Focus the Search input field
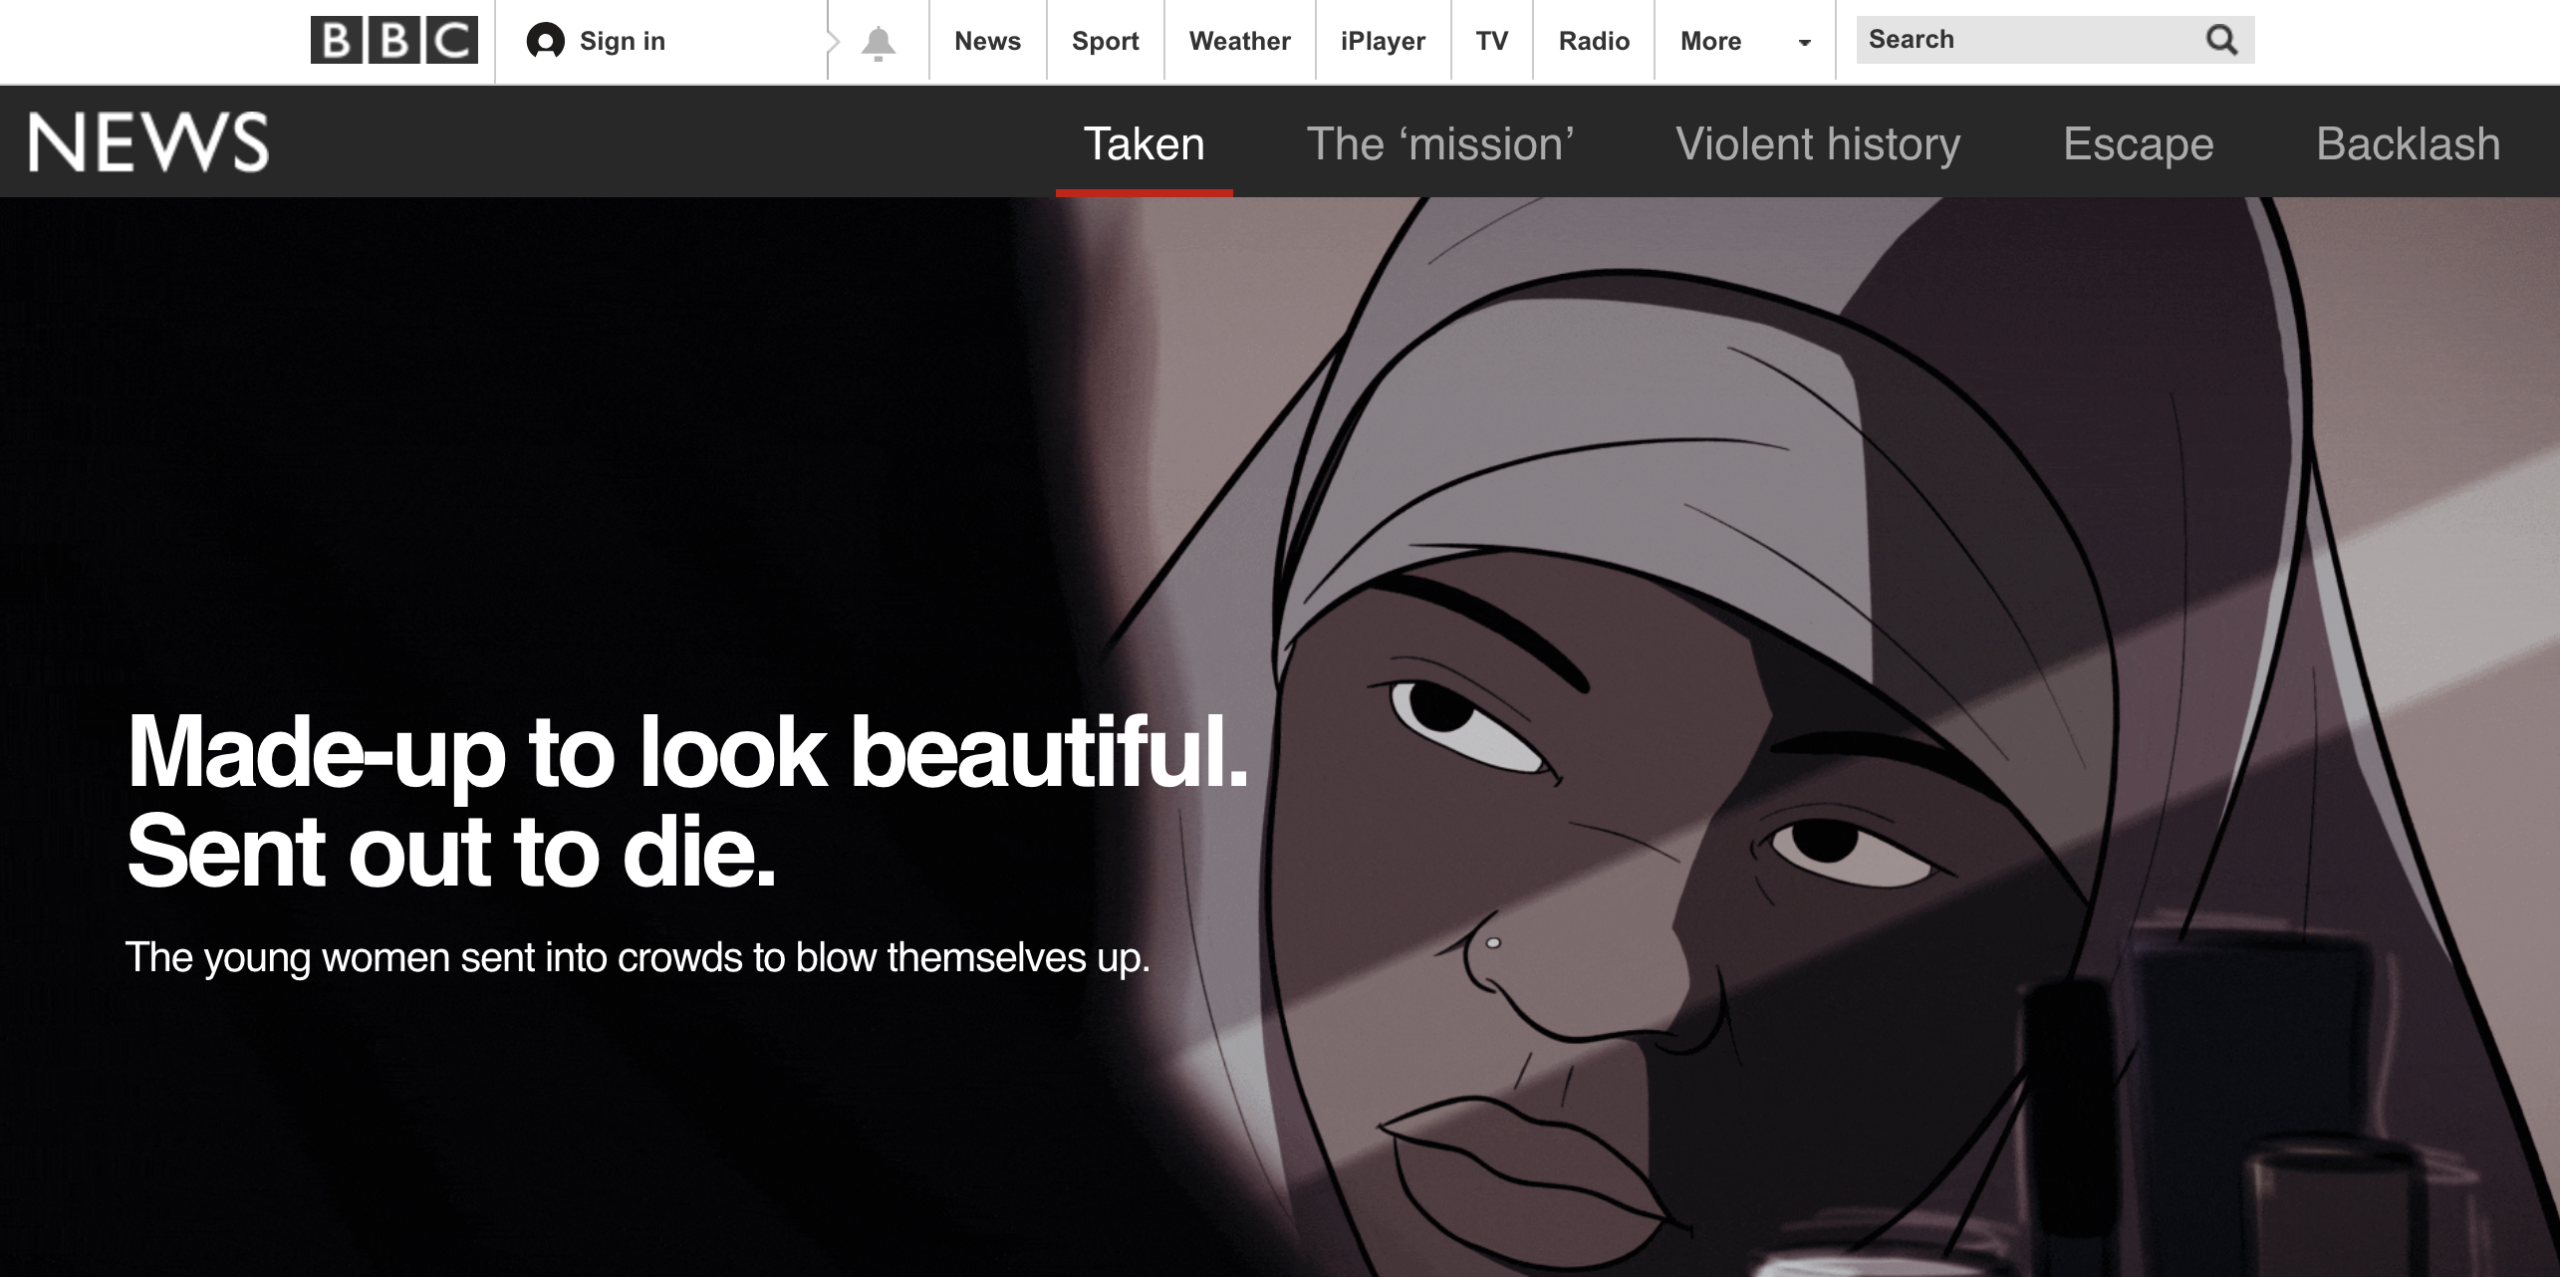2560x1277 pixels. [x=2020, y=40]
